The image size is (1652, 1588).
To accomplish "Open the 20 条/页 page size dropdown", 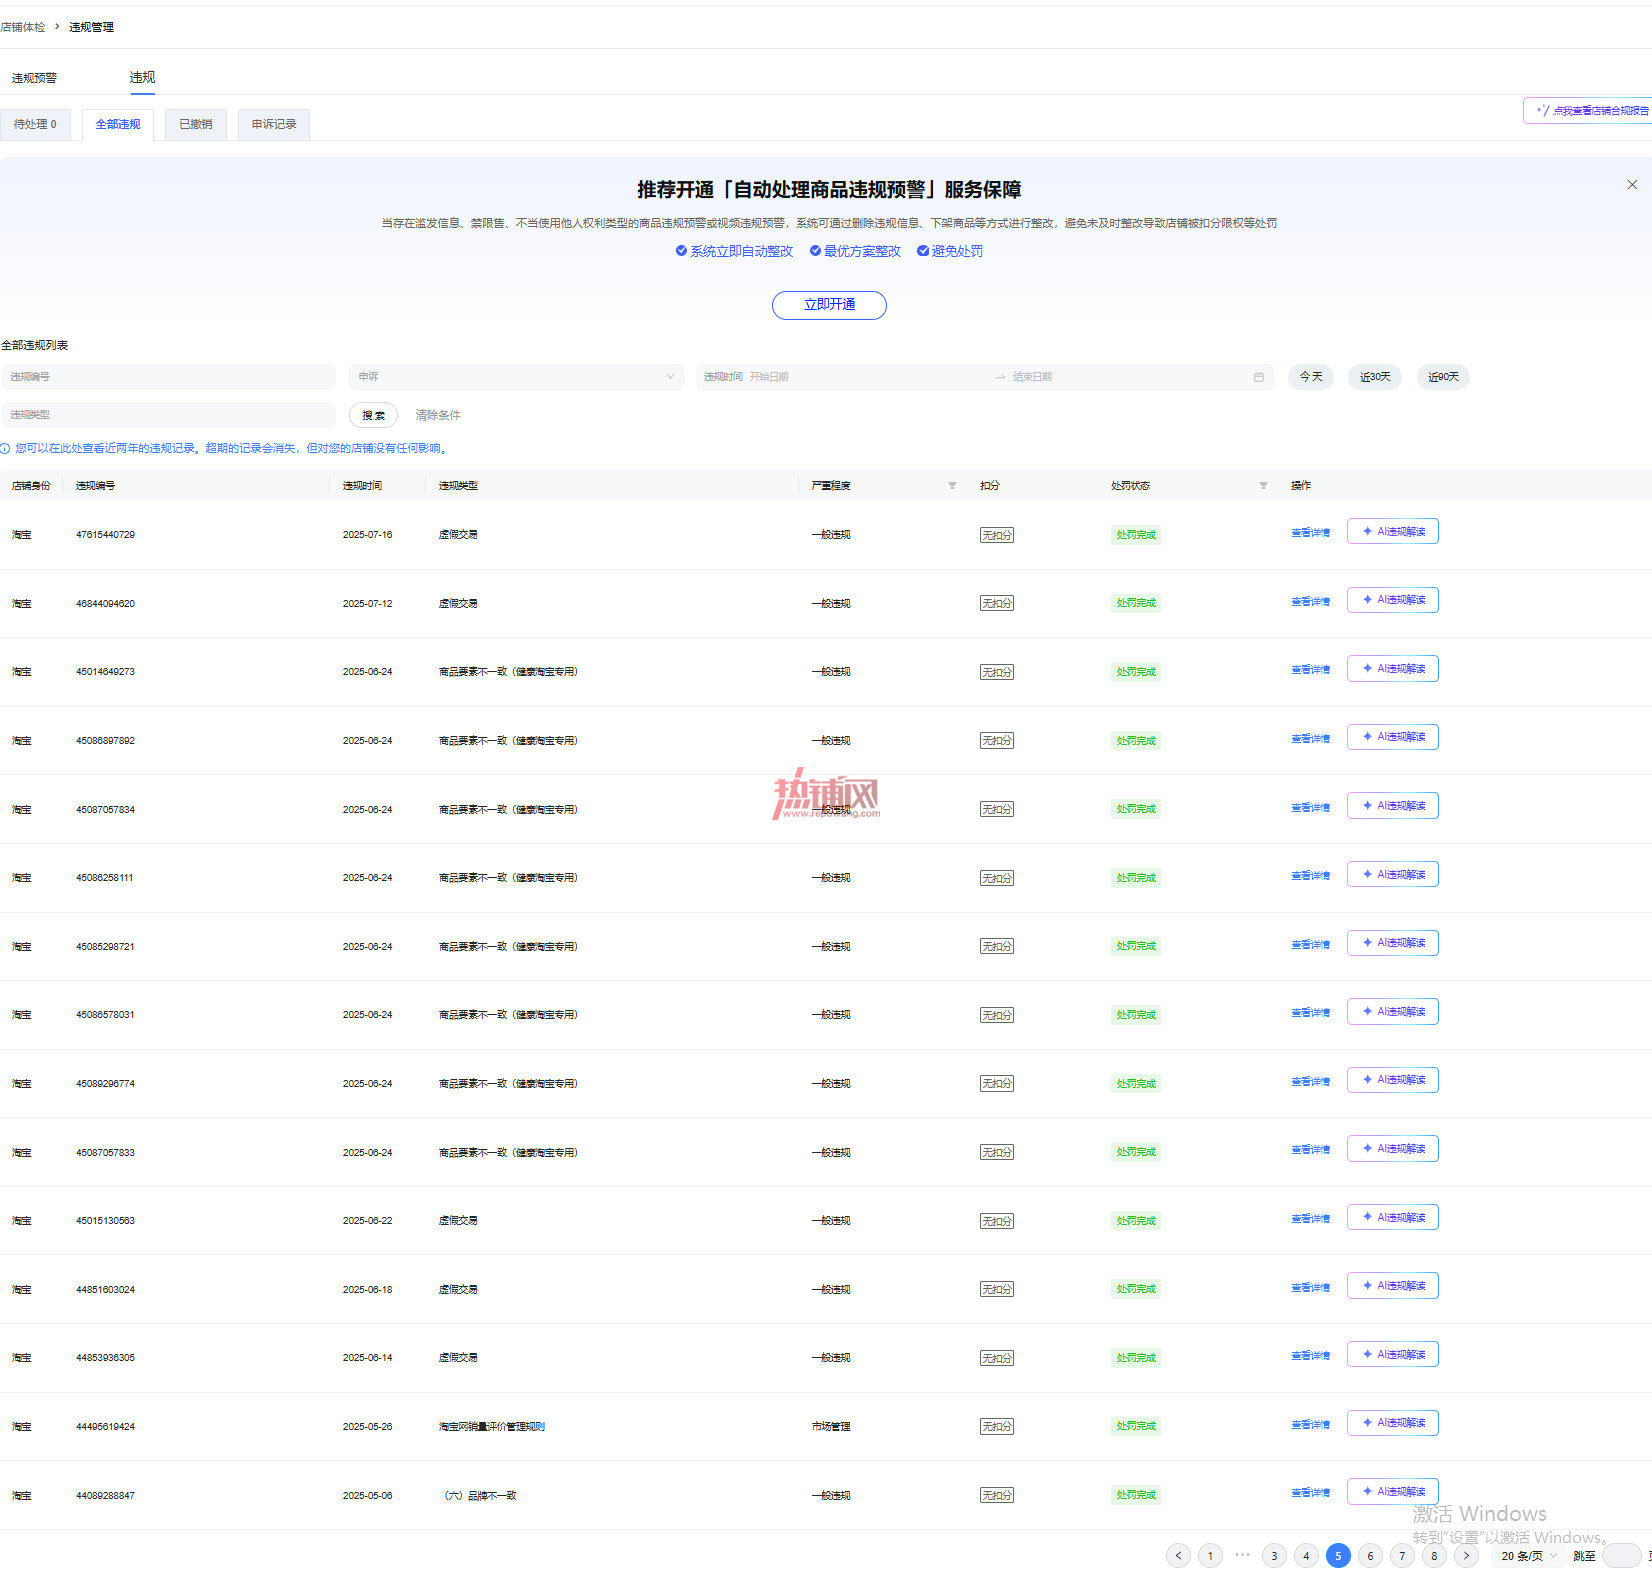I will 1528,1556.
